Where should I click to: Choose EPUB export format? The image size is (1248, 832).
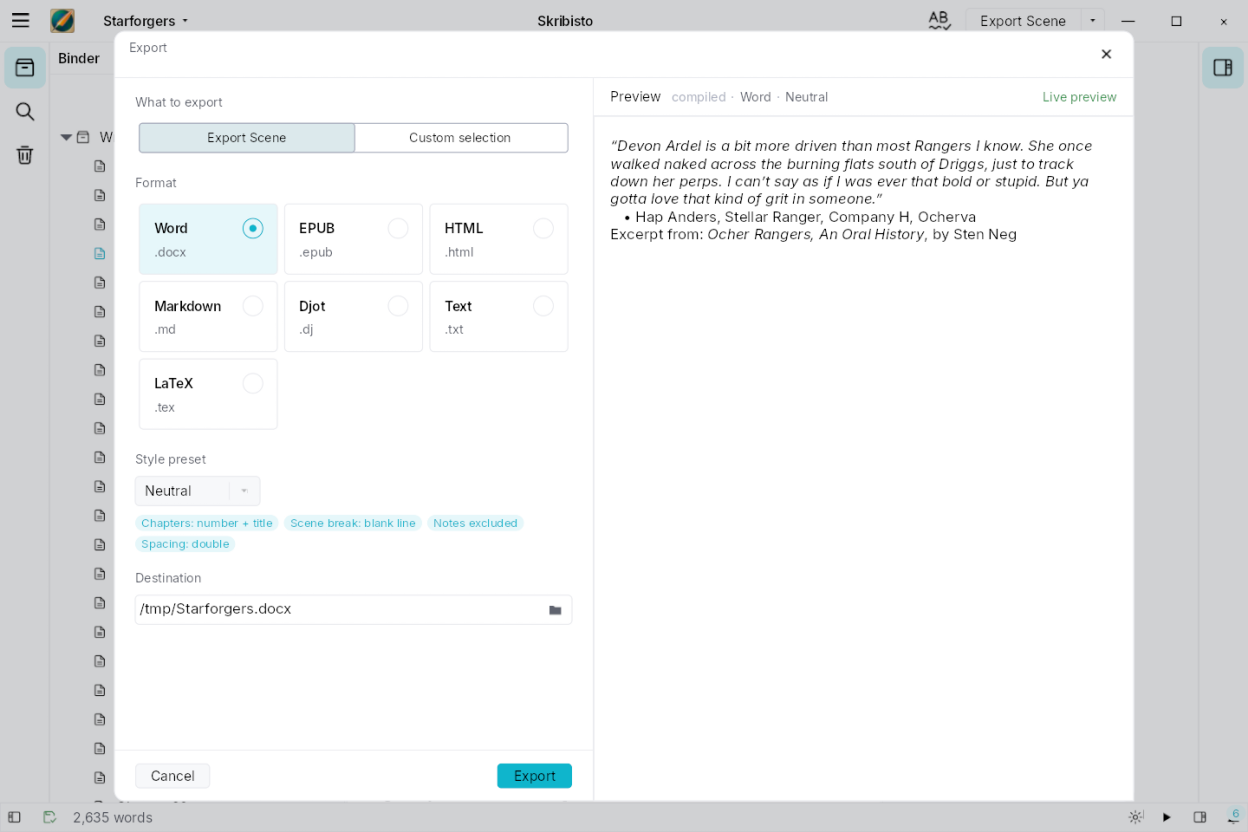coord(353,239)
